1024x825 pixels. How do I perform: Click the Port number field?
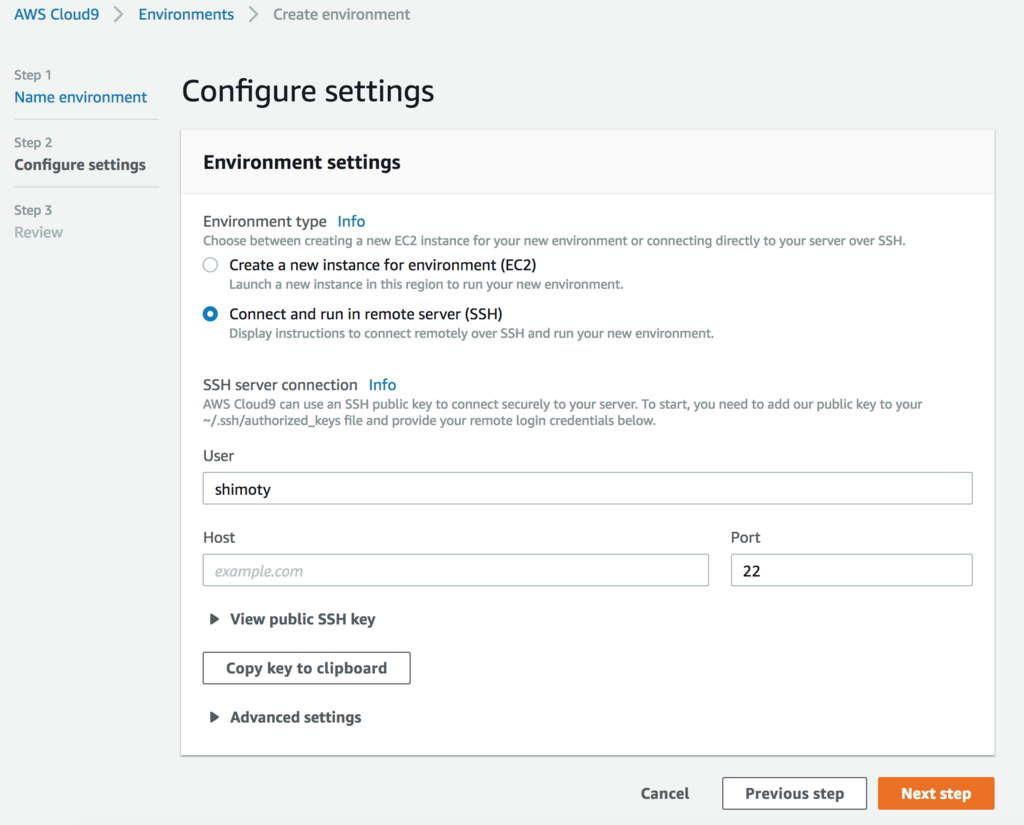[851, 571]
